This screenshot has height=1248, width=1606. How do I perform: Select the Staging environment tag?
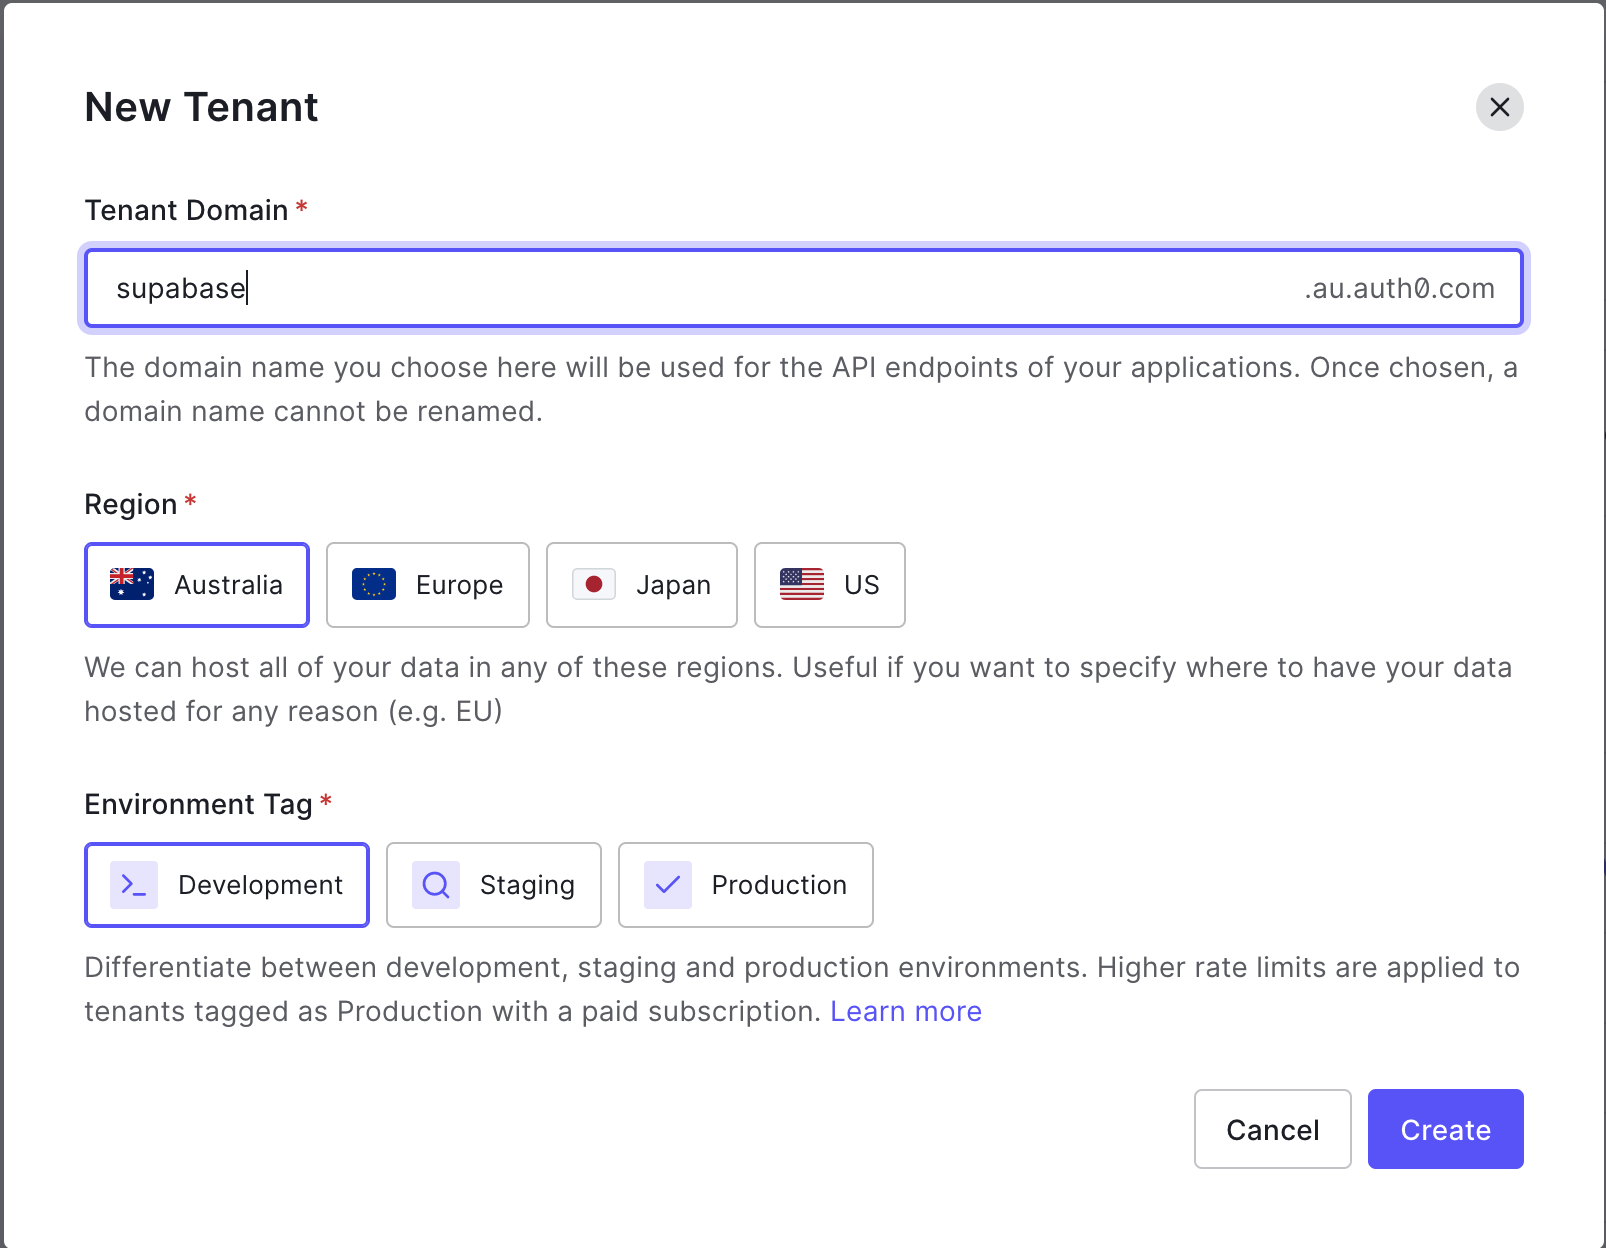493,885
